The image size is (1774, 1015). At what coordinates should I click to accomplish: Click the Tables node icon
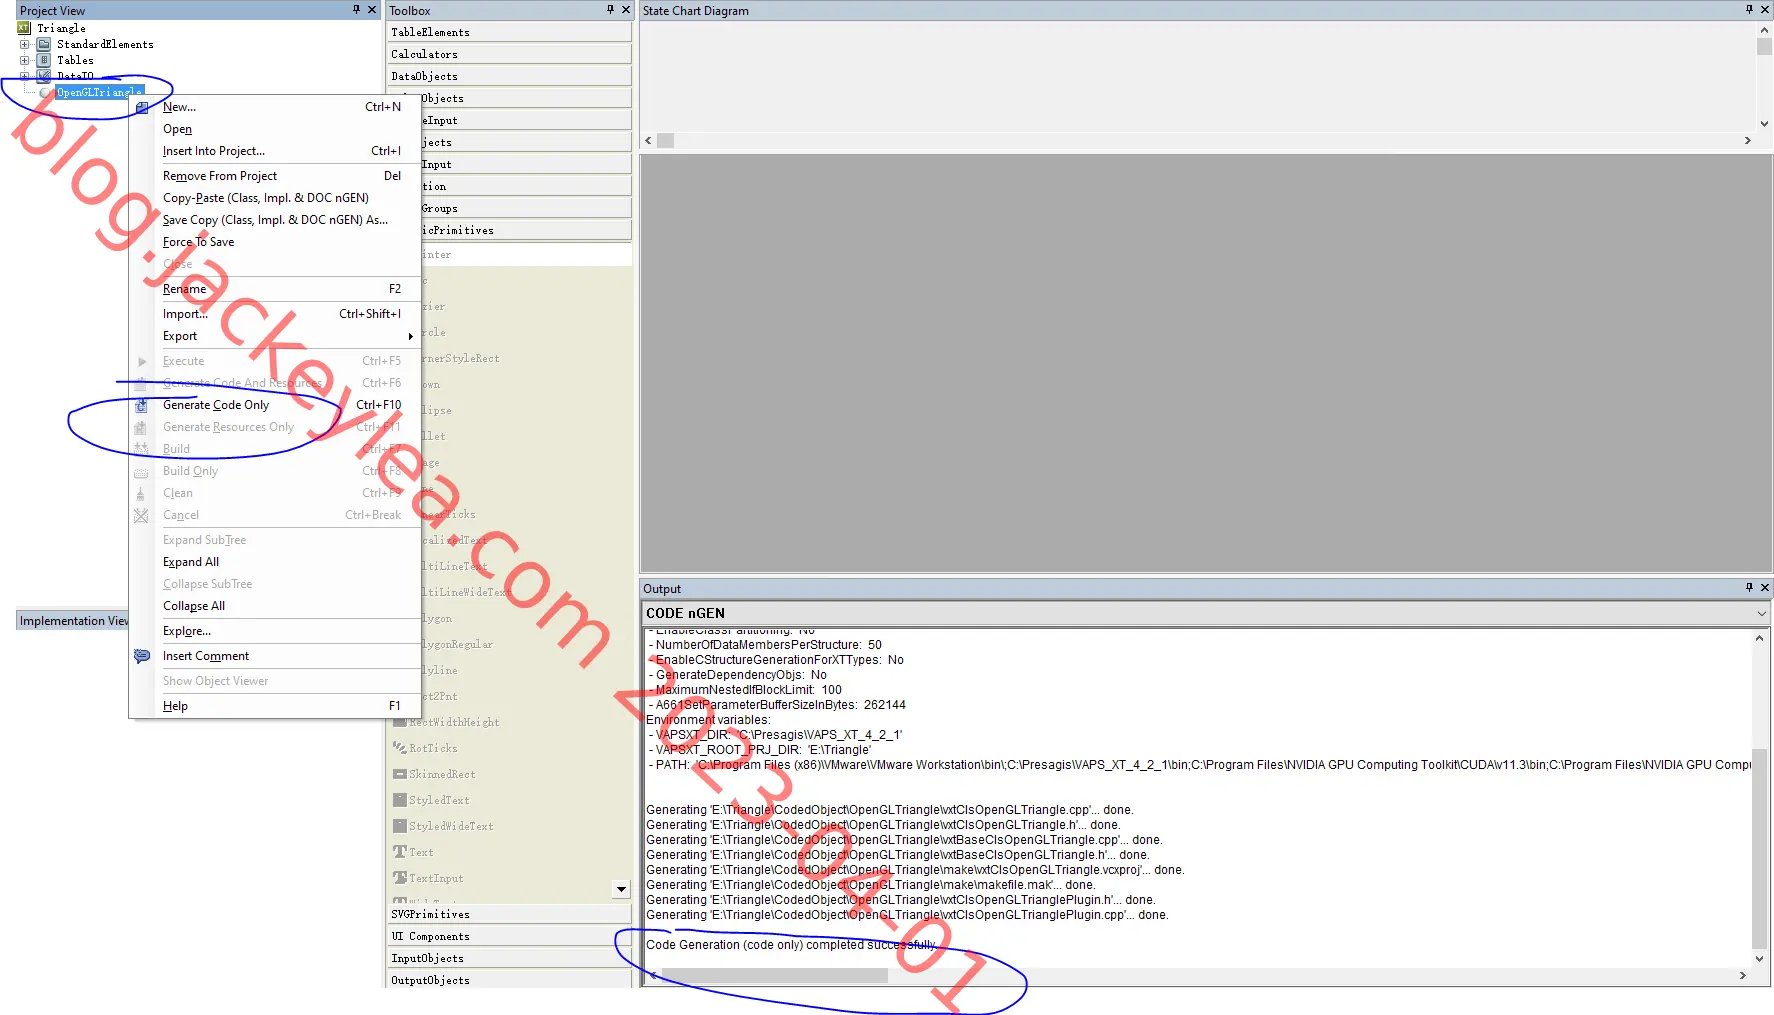44,60
